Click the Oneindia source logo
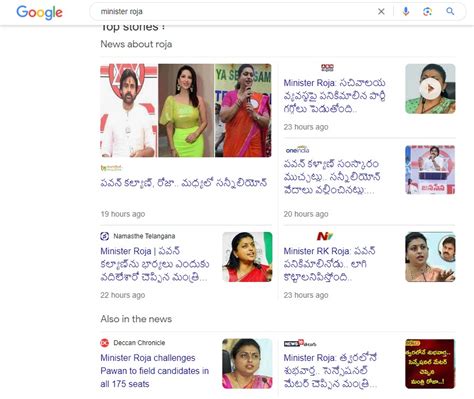This screenshot has width=474, height=399. [x=297, y=149]
